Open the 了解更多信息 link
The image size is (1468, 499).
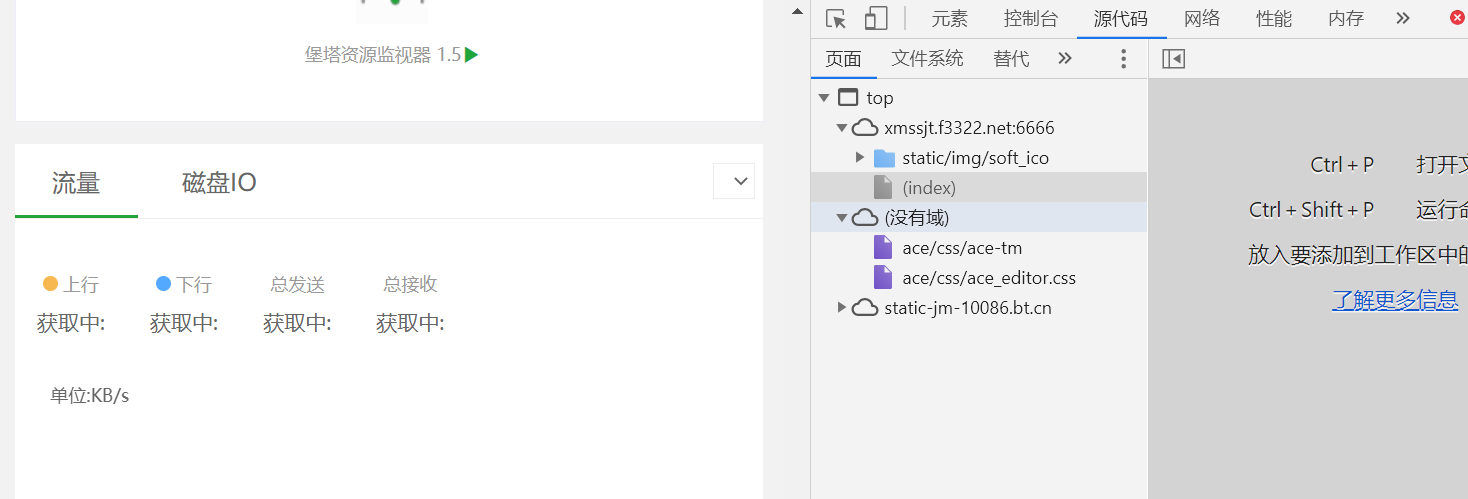pyautogui.click(x=1395, y=300)
